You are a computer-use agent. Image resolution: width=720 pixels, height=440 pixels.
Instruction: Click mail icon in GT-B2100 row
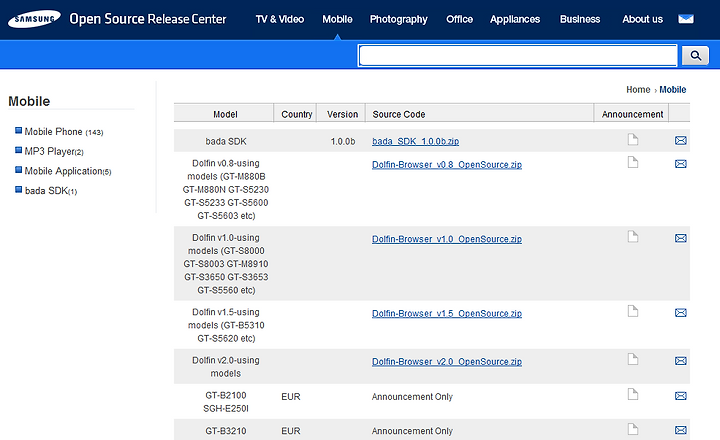click(x=681, y=395)
